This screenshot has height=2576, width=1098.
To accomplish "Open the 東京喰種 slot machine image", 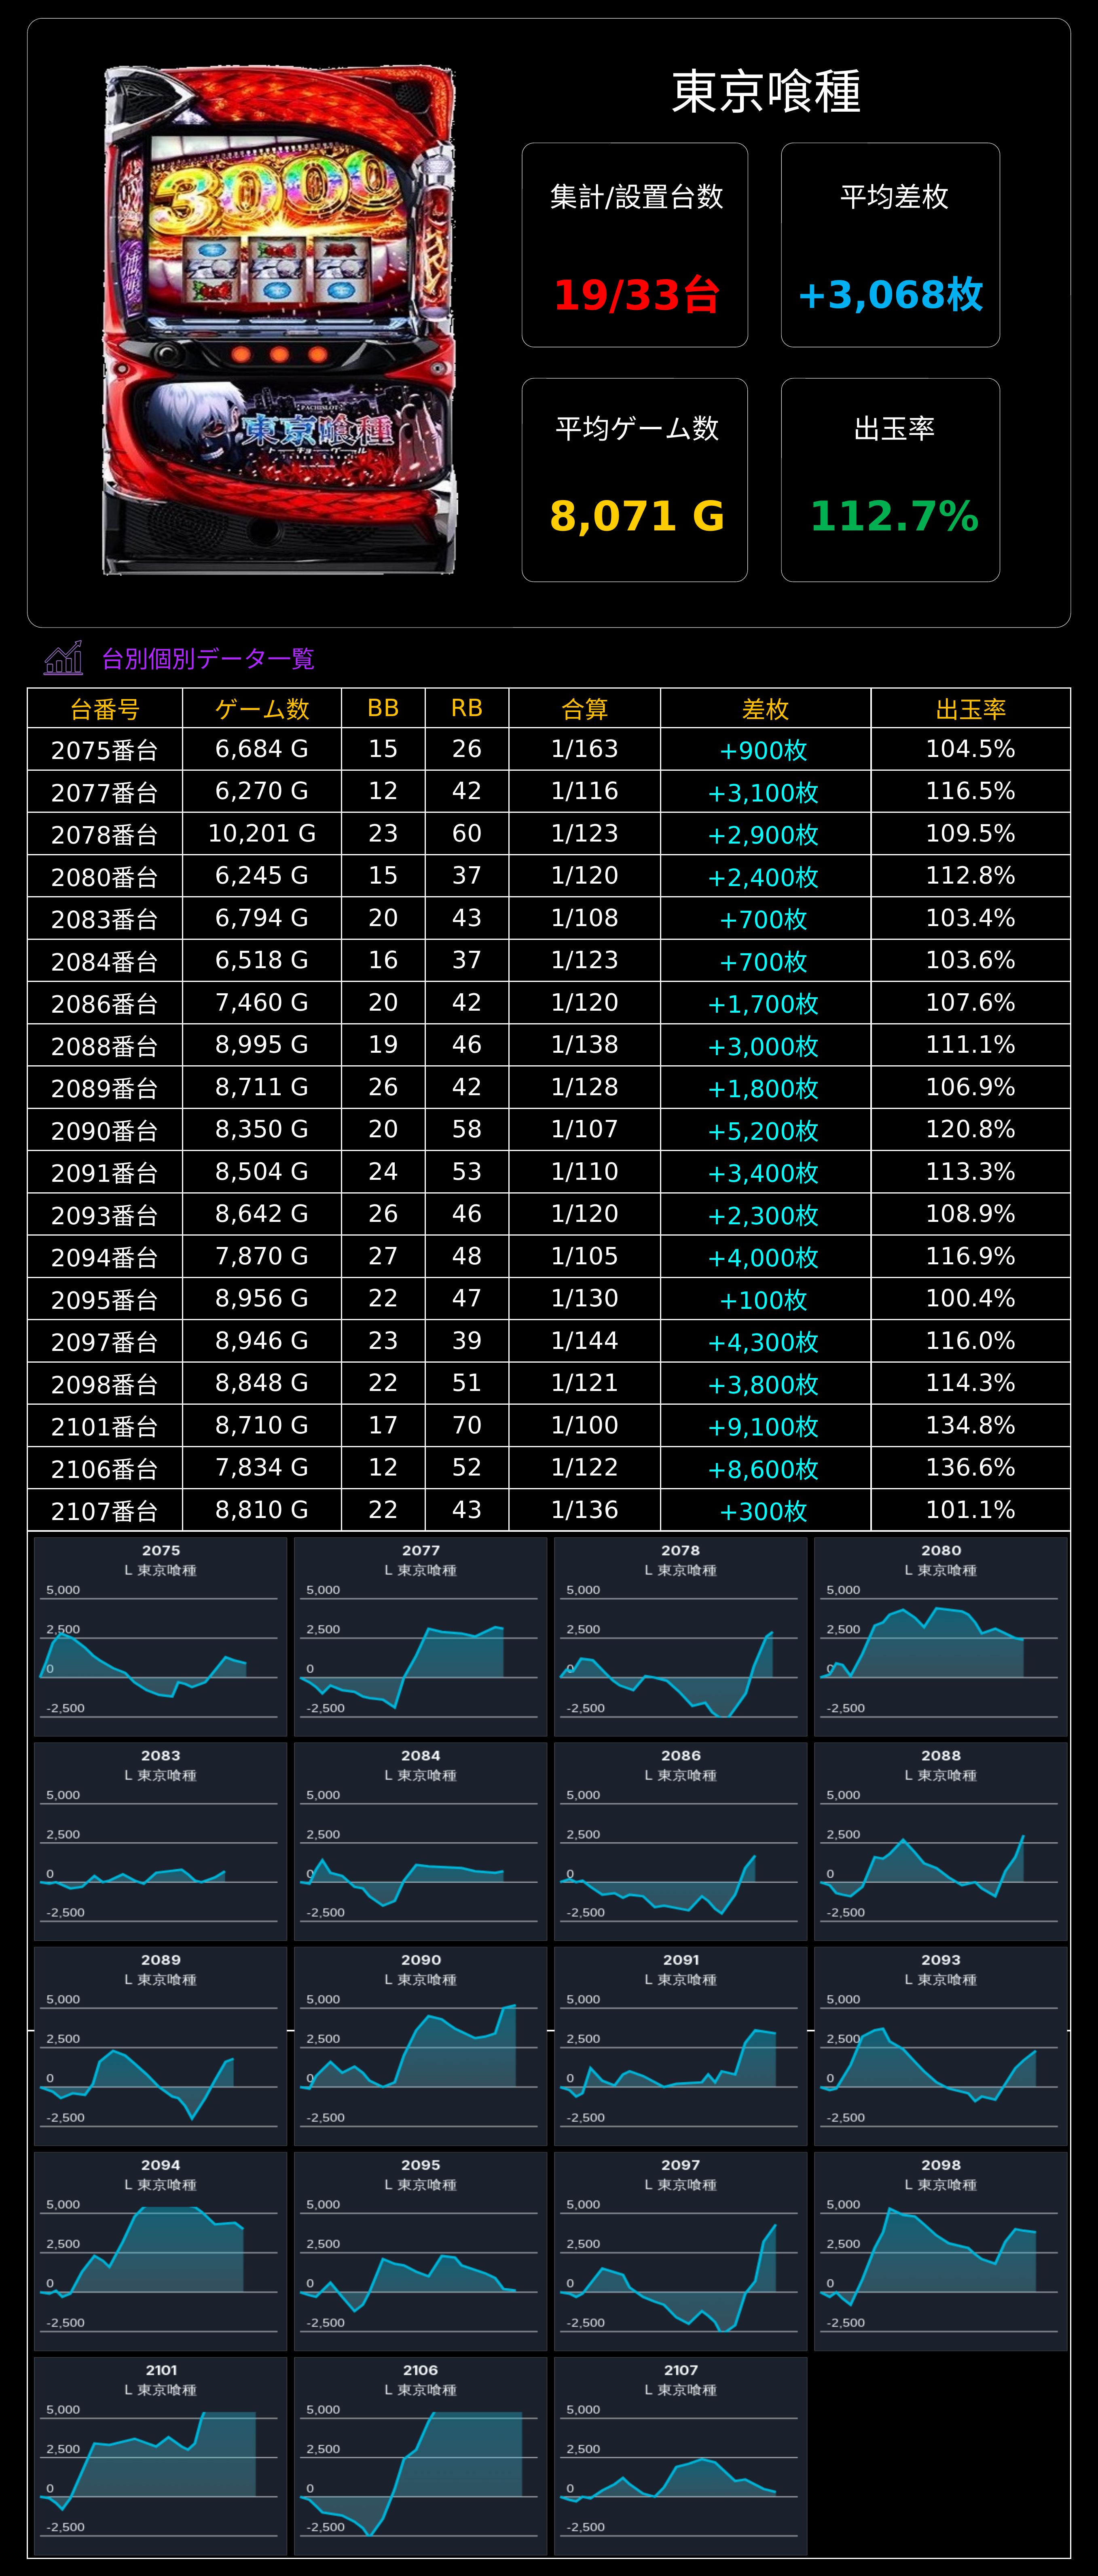I will coord(279,321).
